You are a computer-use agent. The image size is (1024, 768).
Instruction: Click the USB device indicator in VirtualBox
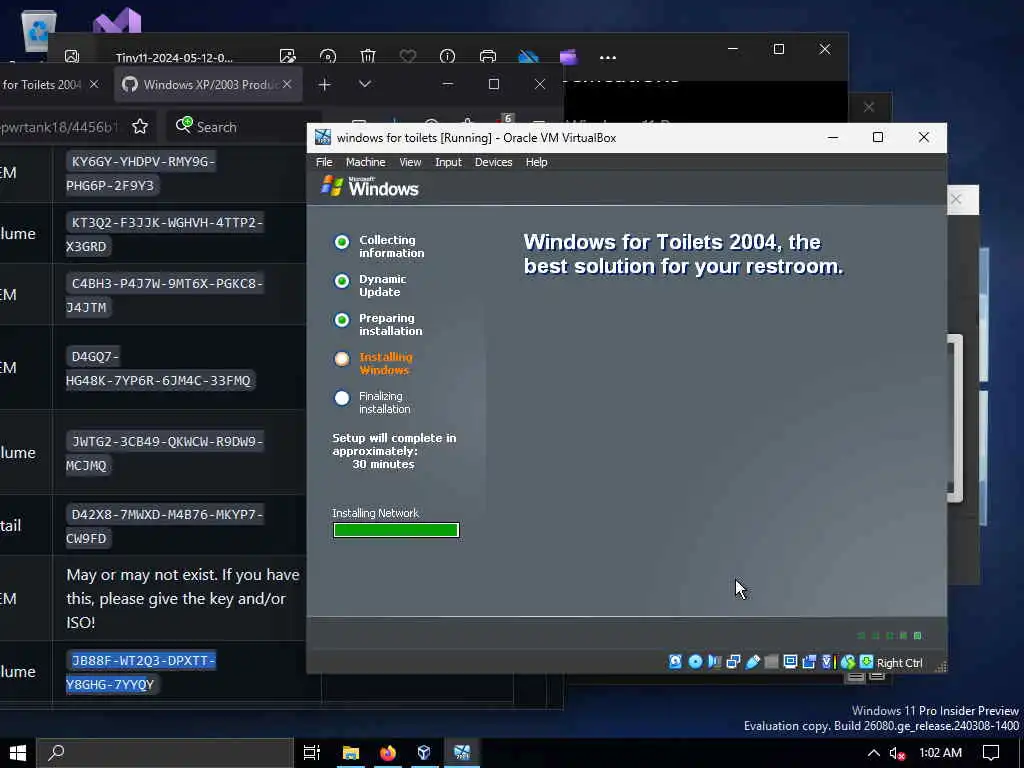752,662
